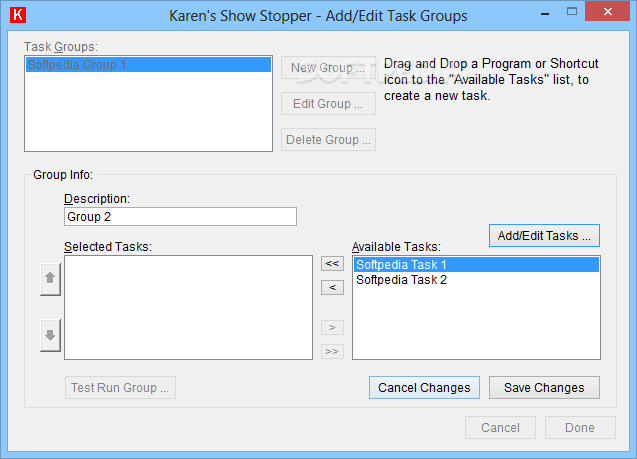Click the move-up arrow for selected tasks
The width and height of the screenshot is (637, 459).
(x=50, y=279)
